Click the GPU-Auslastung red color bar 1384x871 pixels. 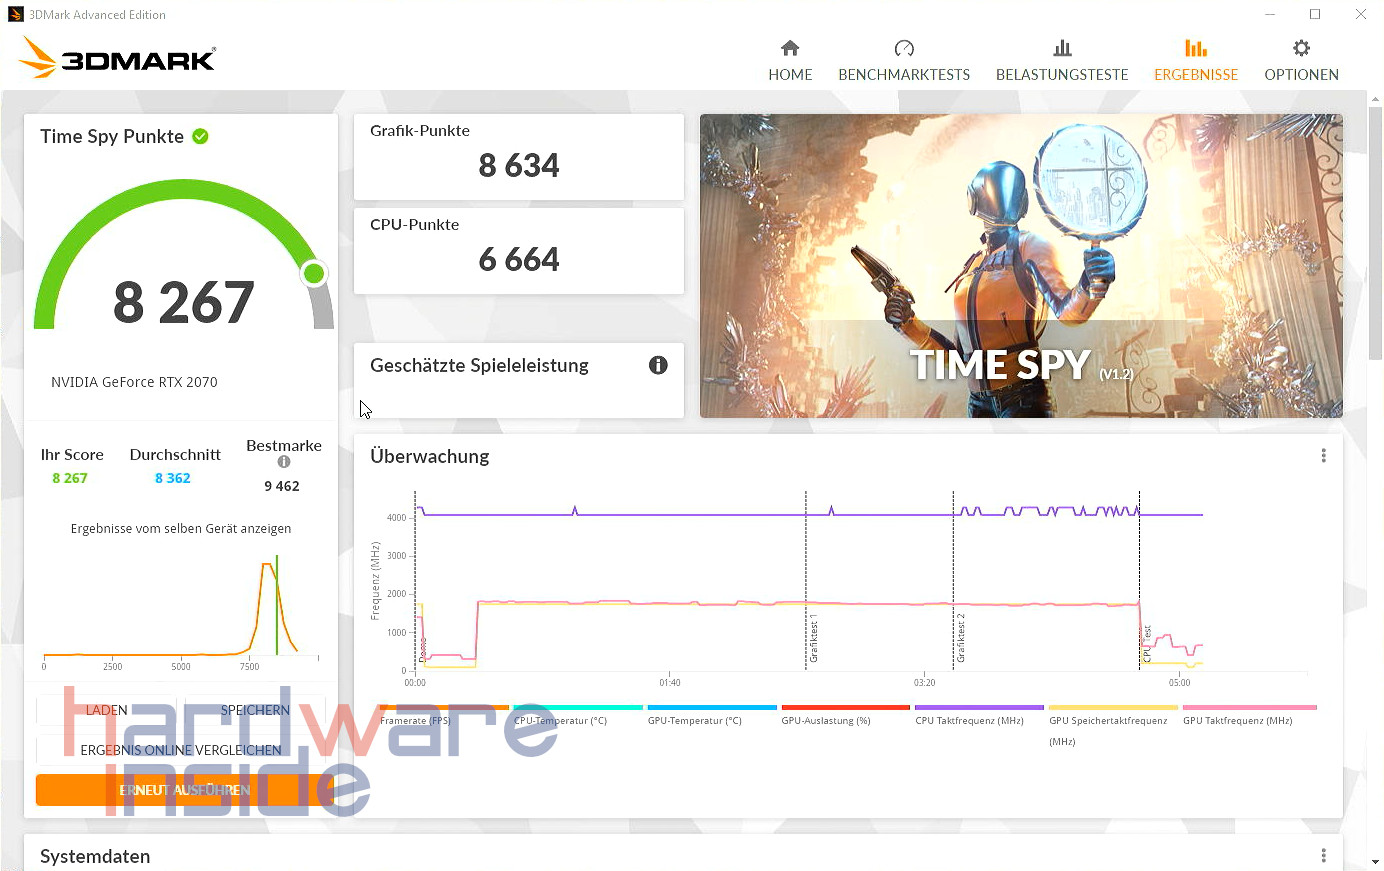click(845, 707)
